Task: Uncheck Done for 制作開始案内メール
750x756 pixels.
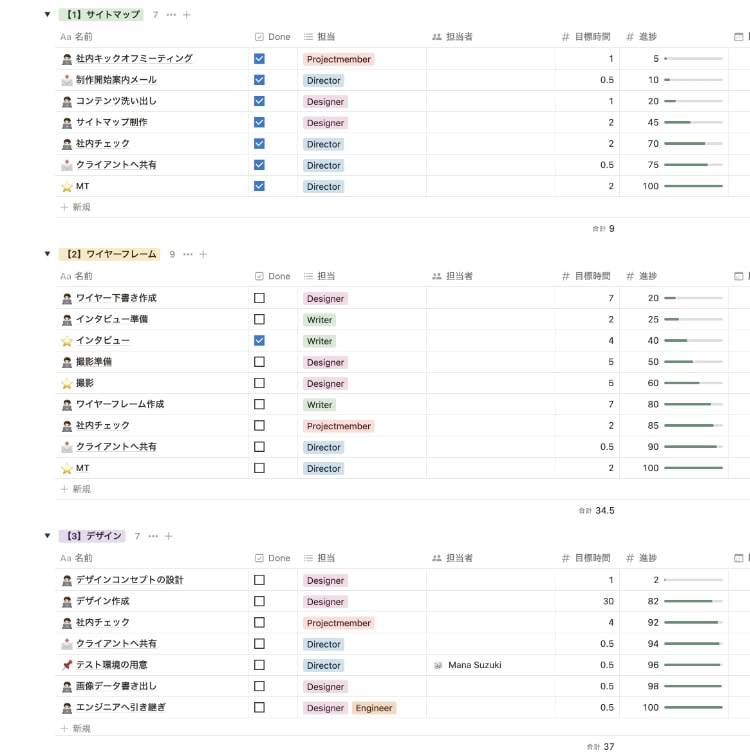Action: coord(259,80)
